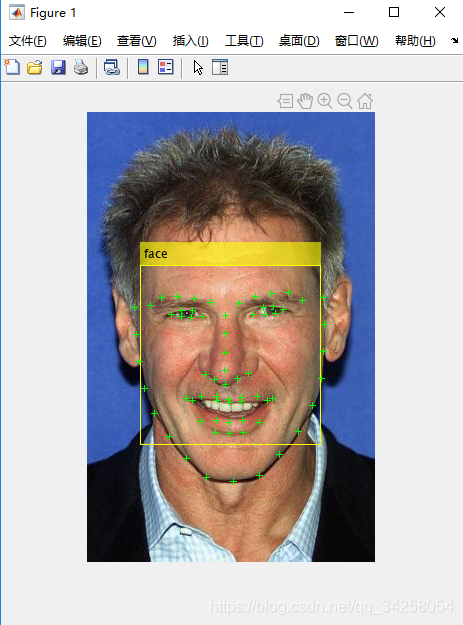This screenshot has width=463, height=625.
Task: Restore view with the home icon
Action: 365,101
